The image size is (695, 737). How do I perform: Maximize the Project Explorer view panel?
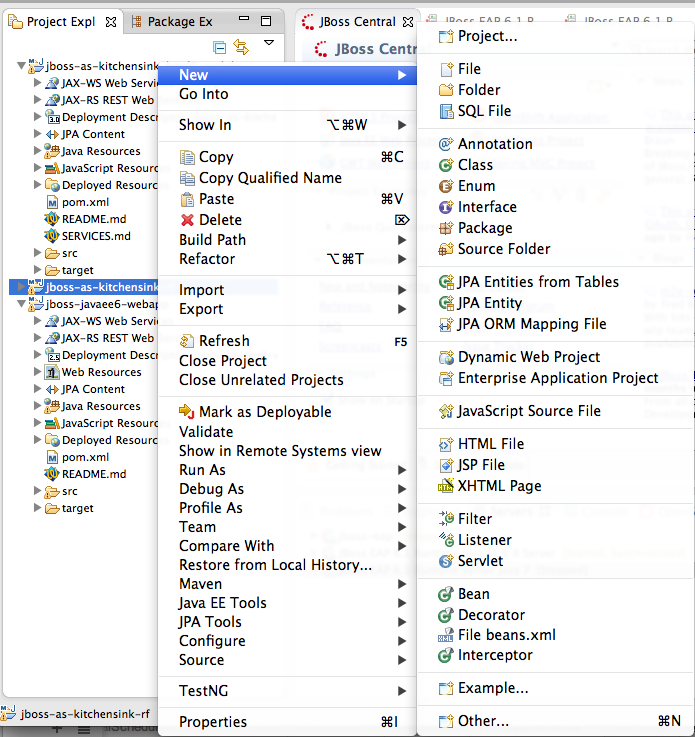(266, 21)
